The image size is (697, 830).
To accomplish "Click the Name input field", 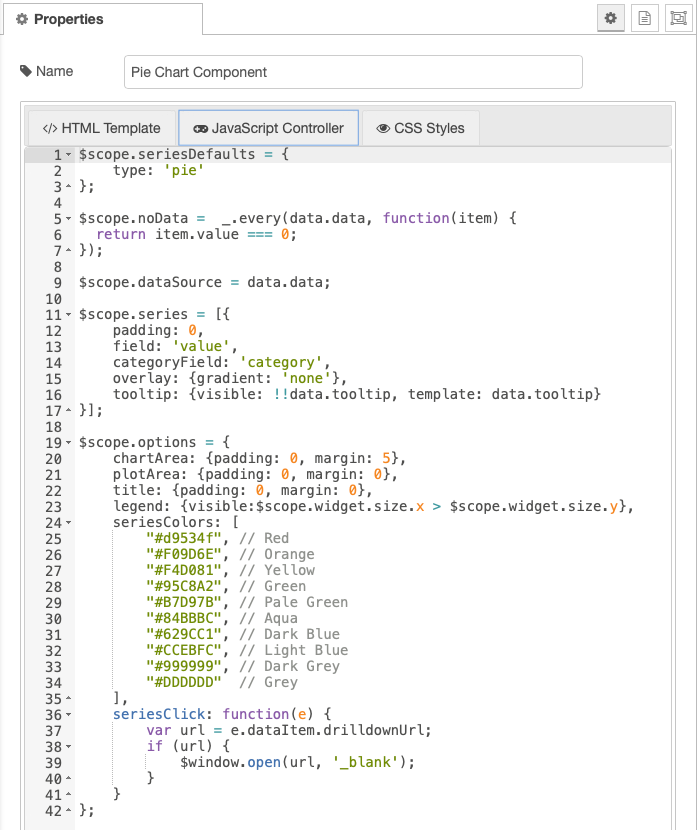I will pyautogui.click(x=353, y=72).
